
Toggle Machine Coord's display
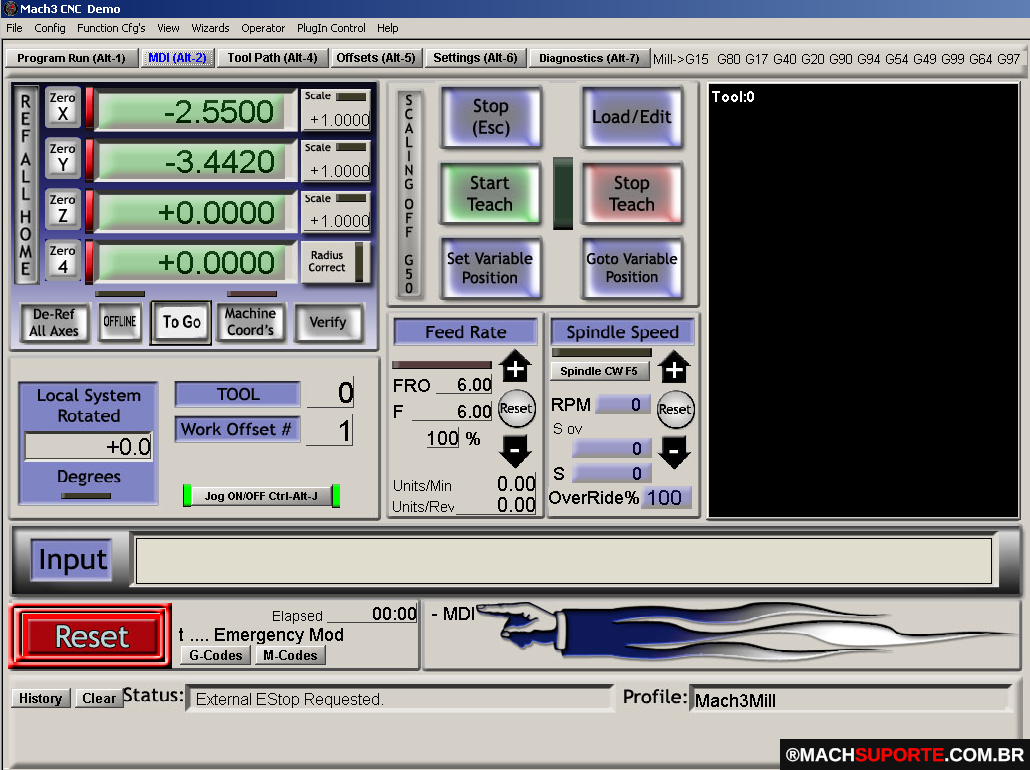tap(250, 322)
